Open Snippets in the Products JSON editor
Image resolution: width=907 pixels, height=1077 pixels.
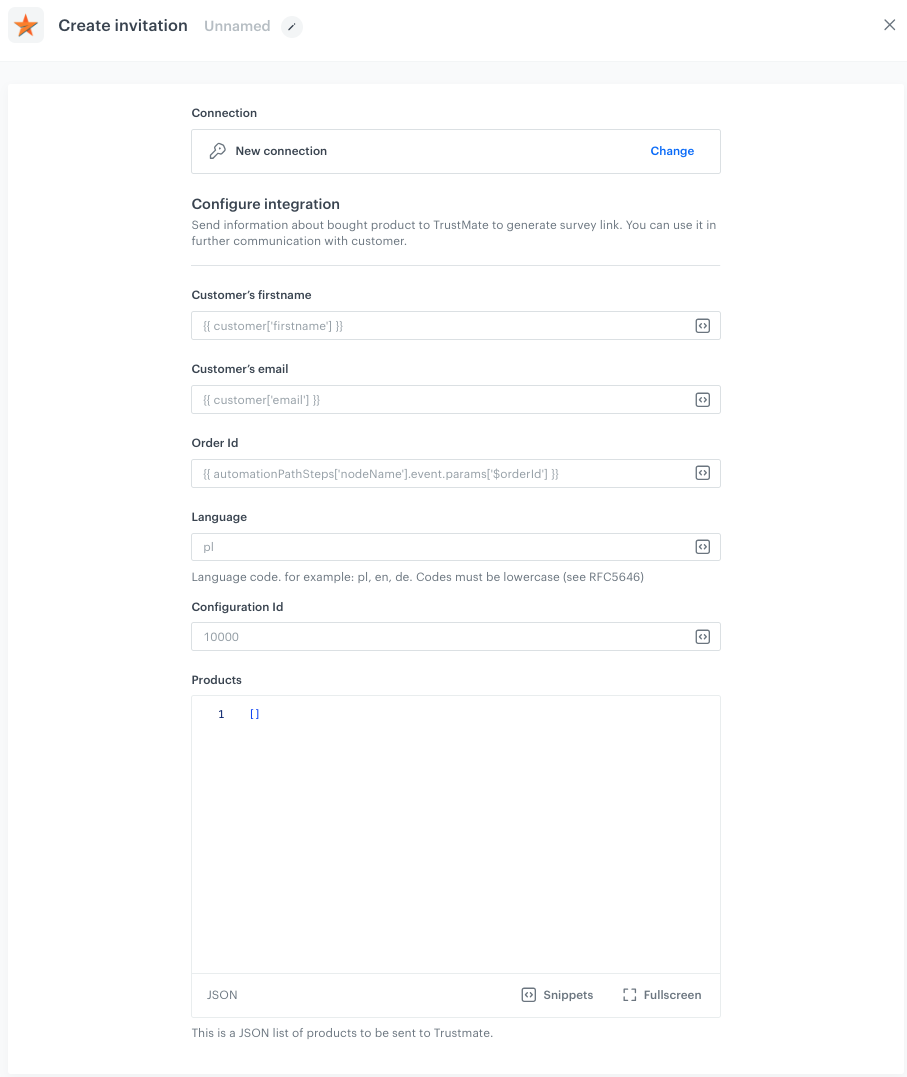click(x=556, y=994)
